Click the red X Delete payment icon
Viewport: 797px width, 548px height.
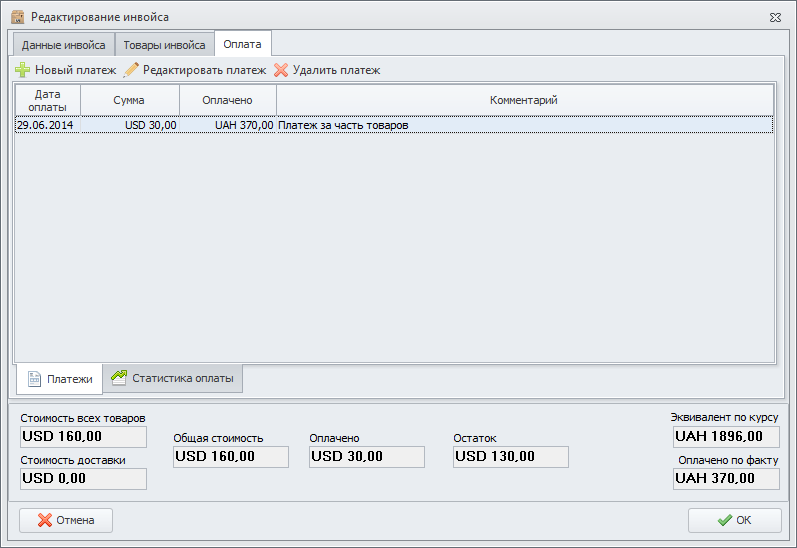pos(281,70)
